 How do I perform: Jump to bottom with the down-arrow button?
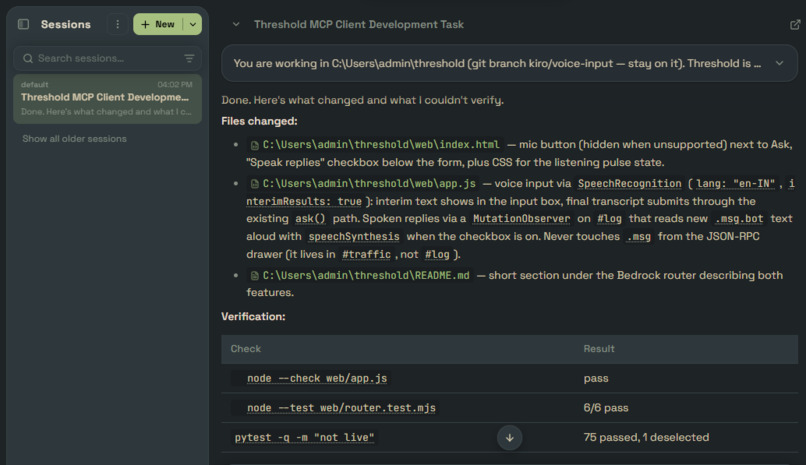click(x=509, y=438)
